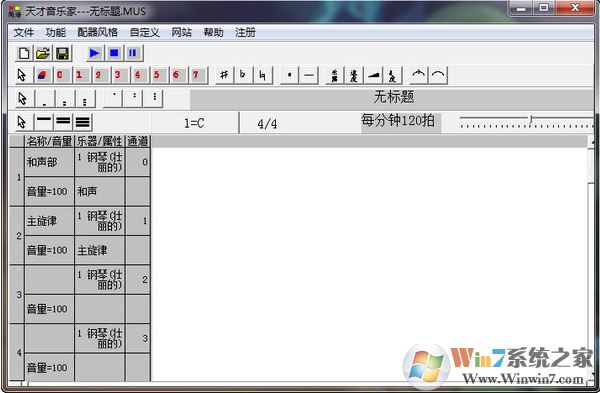Open the 注册 menu
This screenshot has height=393, width=600.
tap(245, 33)
